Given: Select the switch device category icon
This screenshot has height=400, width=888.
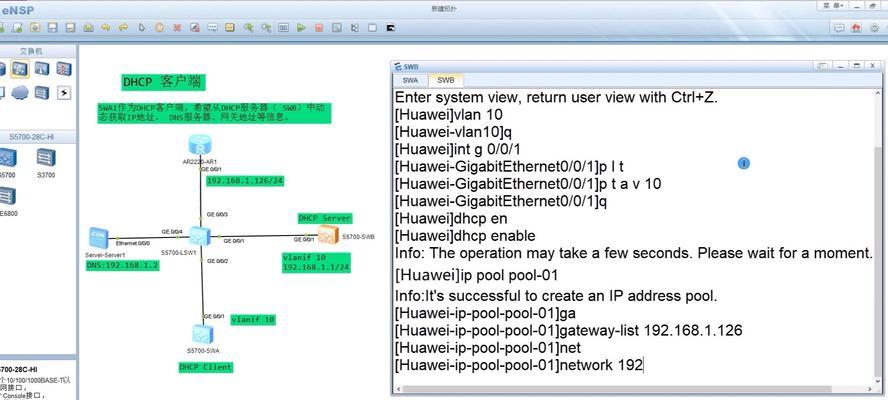Looking at the screenshot, I should pyautogui.click(x=20, y=69).
